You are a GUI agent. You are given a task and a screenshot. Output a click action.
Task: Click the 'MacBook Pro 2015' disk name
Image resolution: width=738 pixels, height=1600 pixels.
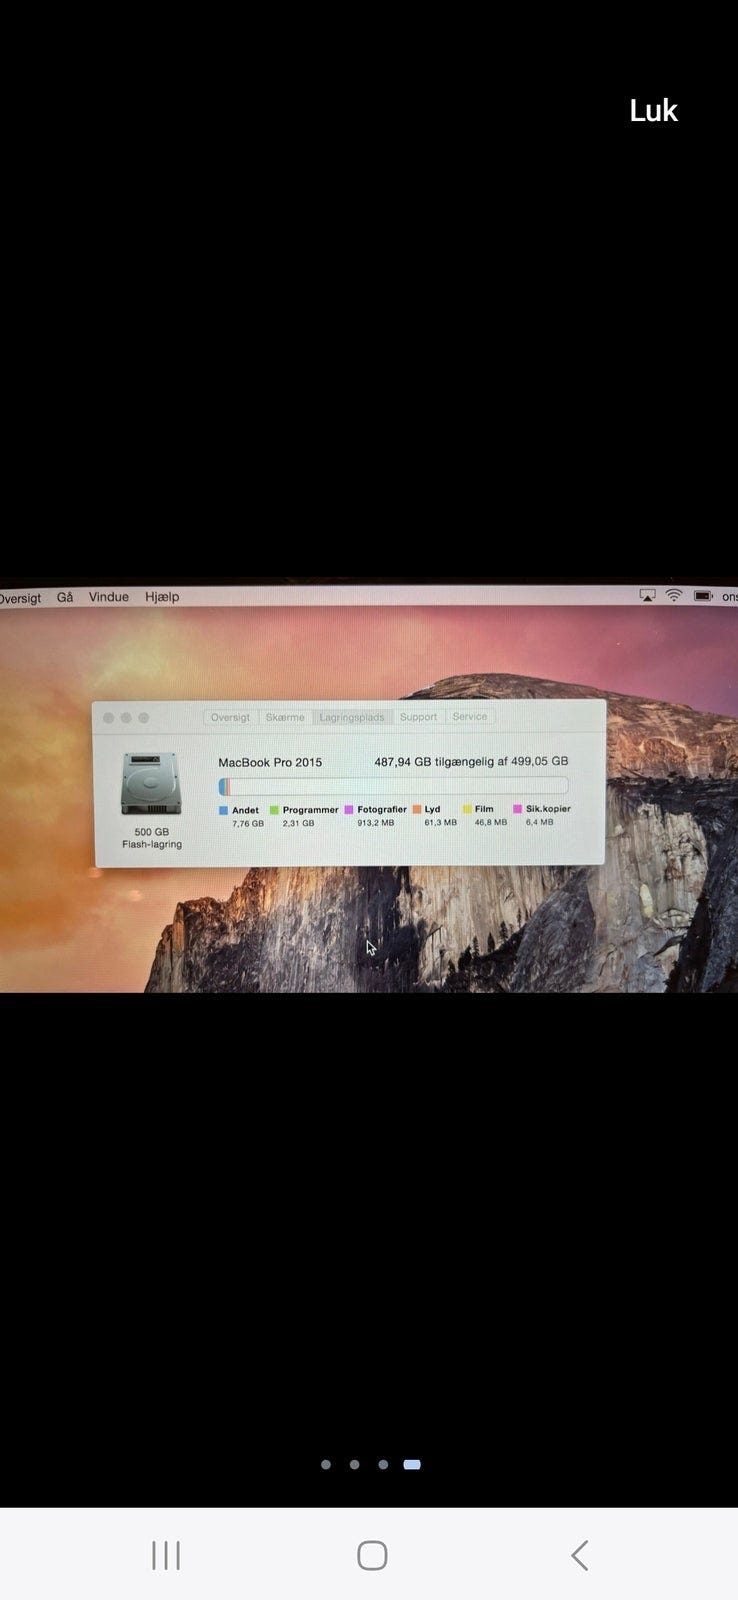(270, 762)
